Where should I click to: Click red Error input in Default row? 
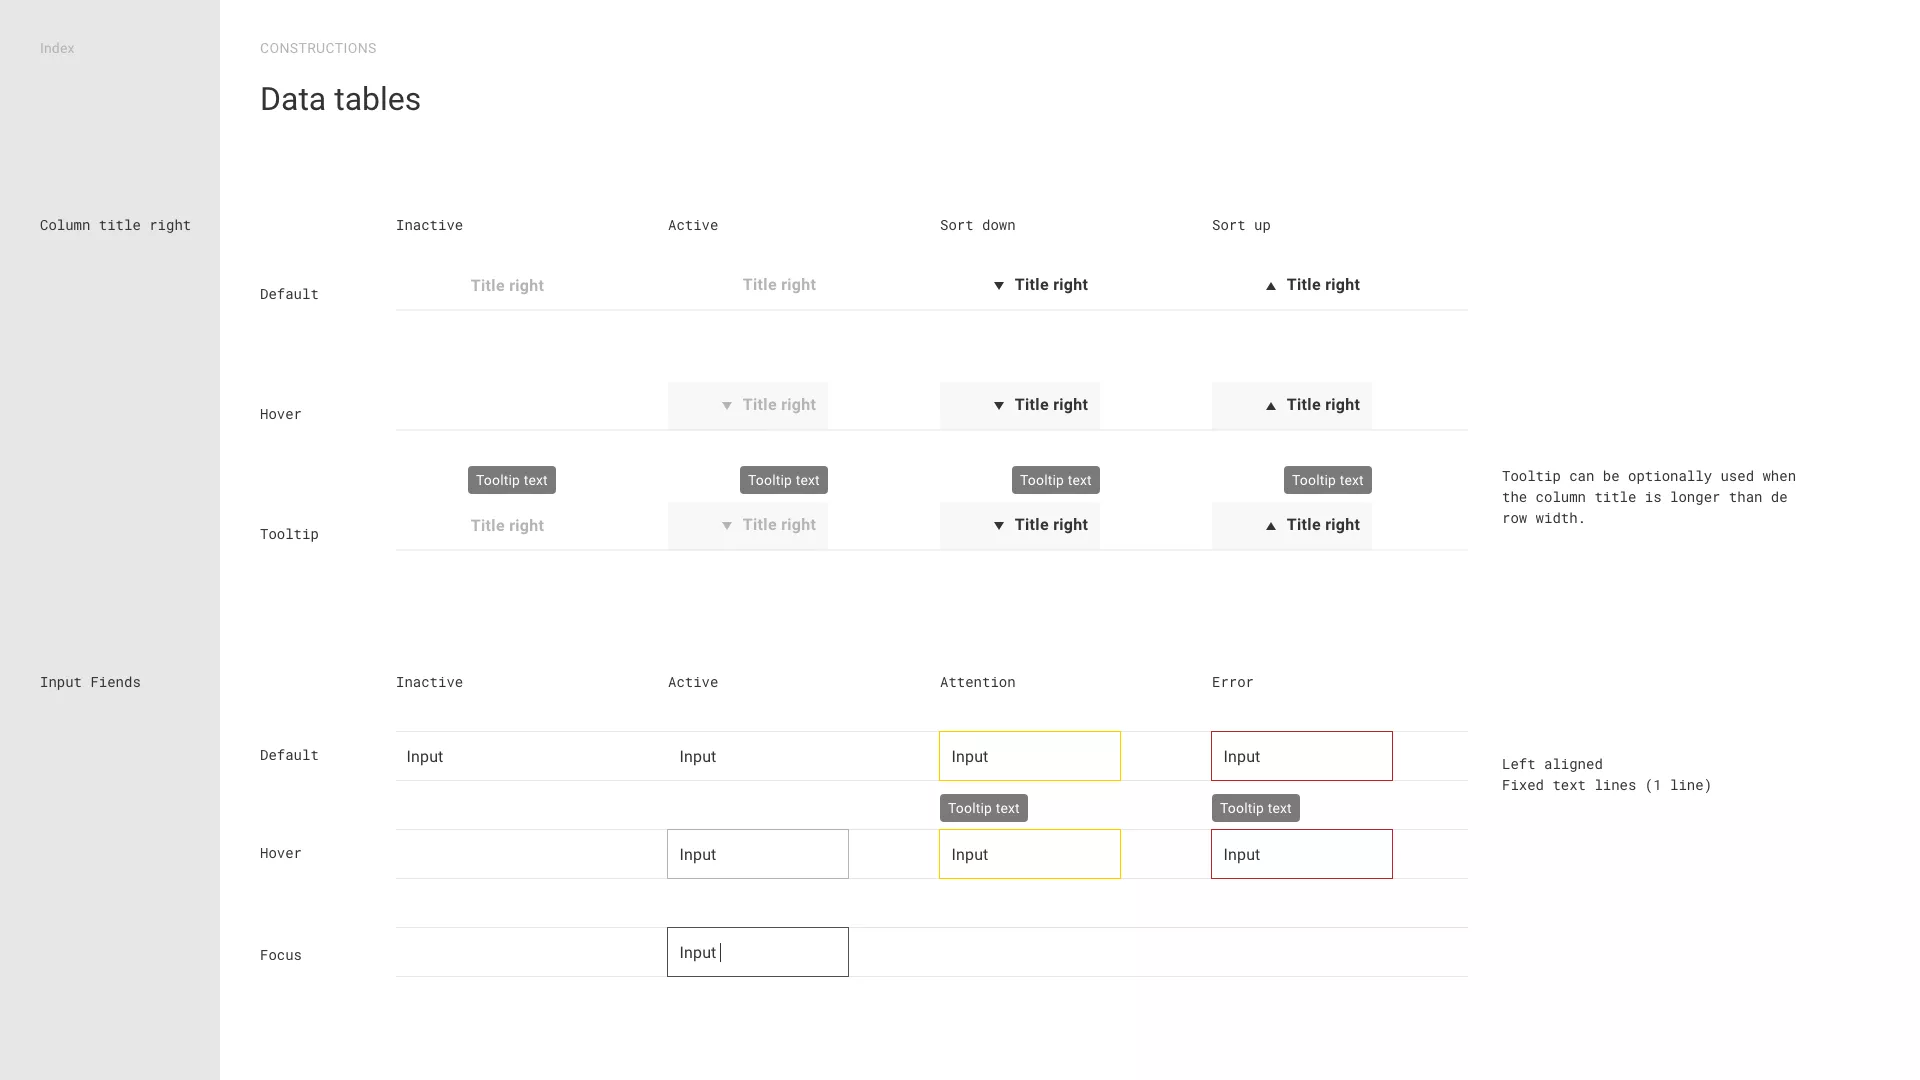pyautogui.click(x=1301, y=756)
